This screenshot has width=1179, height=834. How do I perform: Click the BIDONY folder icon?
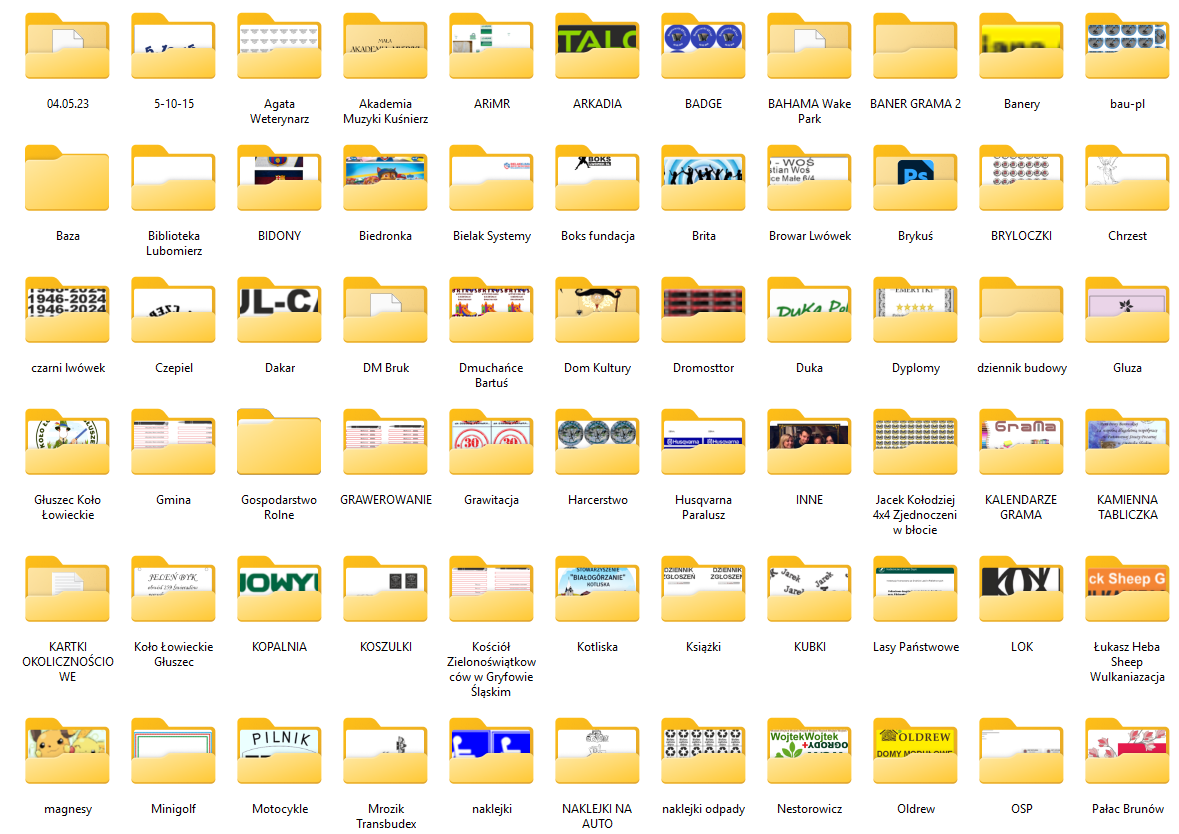[x=279, y=178]
